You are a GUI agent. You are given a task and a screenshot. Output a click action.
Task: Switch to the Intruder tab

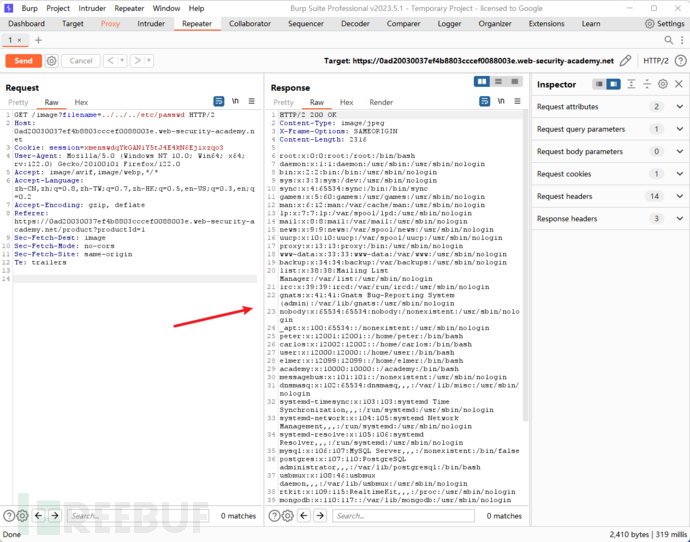coord(151,23)
